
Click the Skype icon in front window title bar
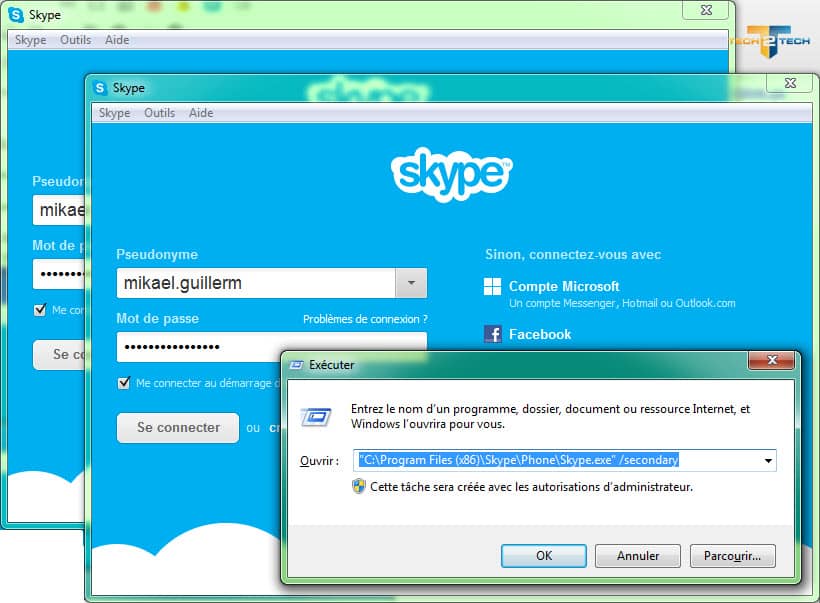(101, 88)
